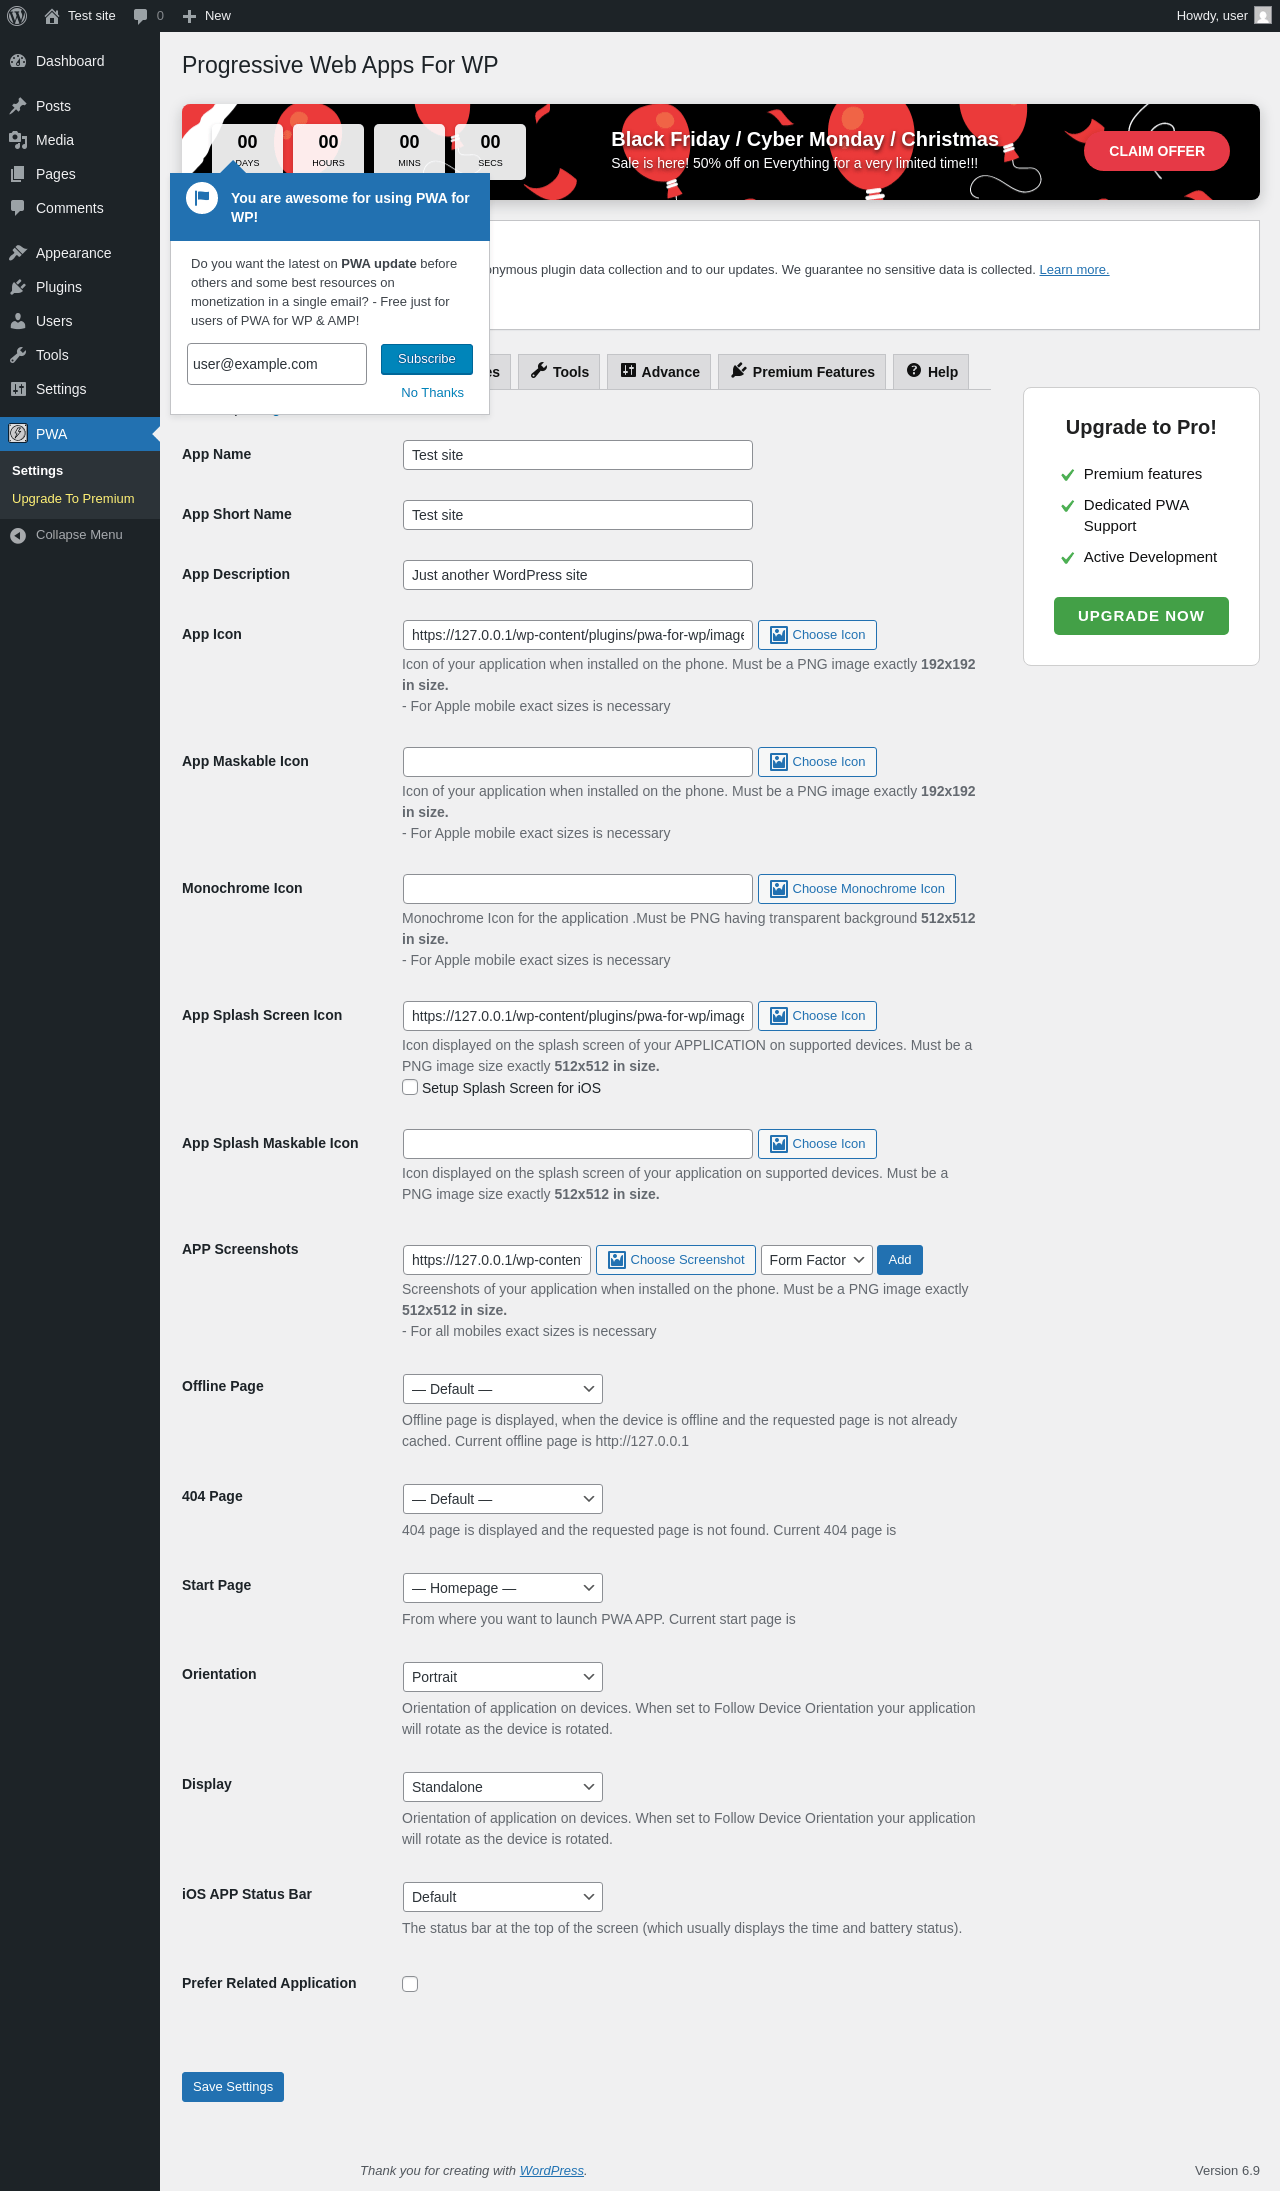Click the user avatar in admin bar
Image resolution: width=1280 pixels, height=2191 pixels.
click(1263, 16)
